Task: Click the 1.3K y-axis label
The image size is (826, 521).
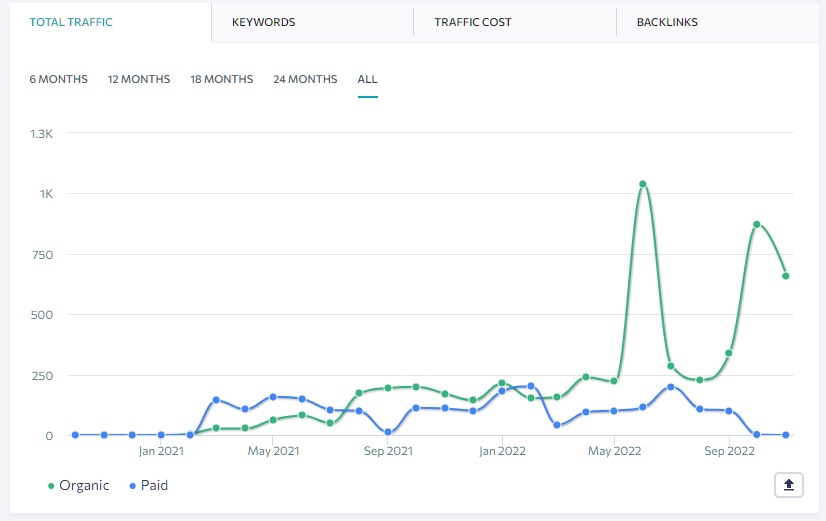Action: coord(42,134)
